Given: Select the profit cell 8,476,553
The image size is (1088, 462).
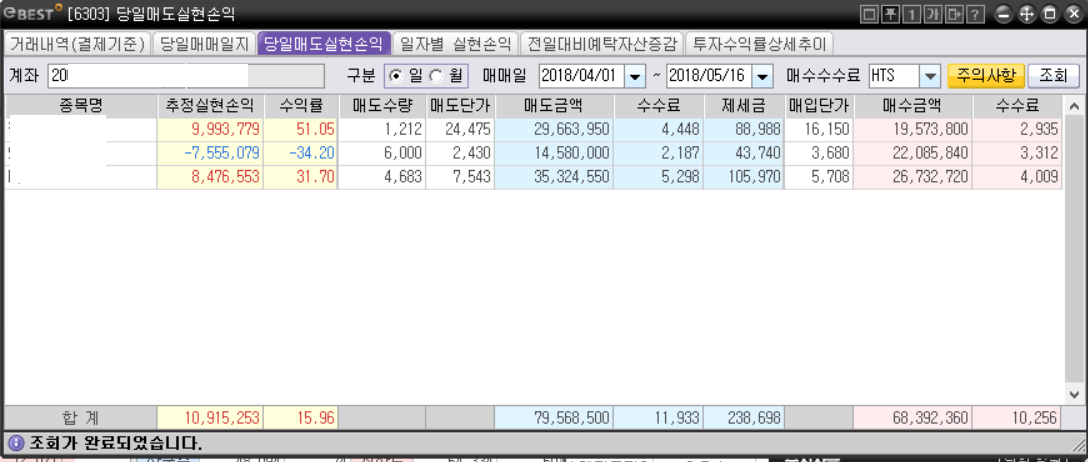Looking at the screenshot, I should 210,177.
